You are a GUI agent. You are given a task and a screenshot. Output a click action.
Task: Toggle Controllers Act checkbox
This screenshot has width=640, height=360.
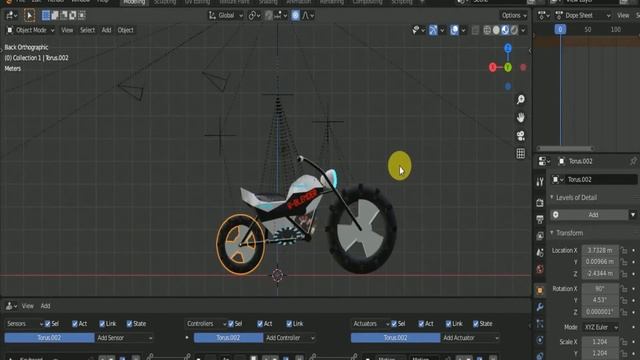[x=260, y=324]
